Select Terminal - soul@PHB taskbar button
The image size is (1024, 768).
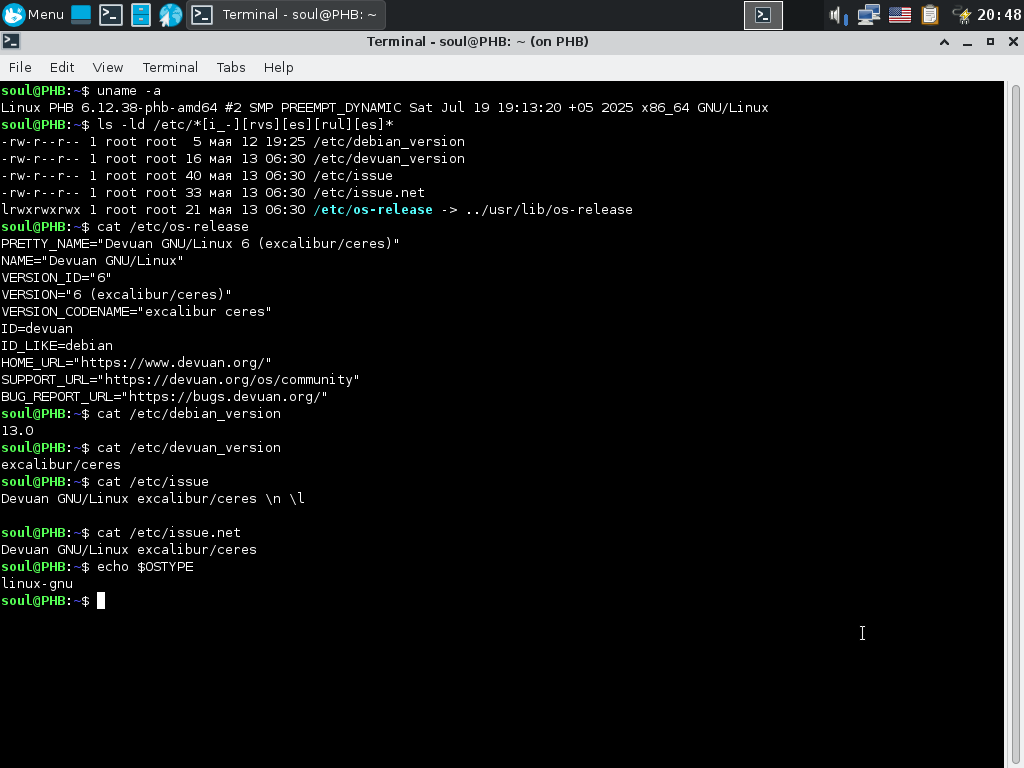(x=286, y=15)
